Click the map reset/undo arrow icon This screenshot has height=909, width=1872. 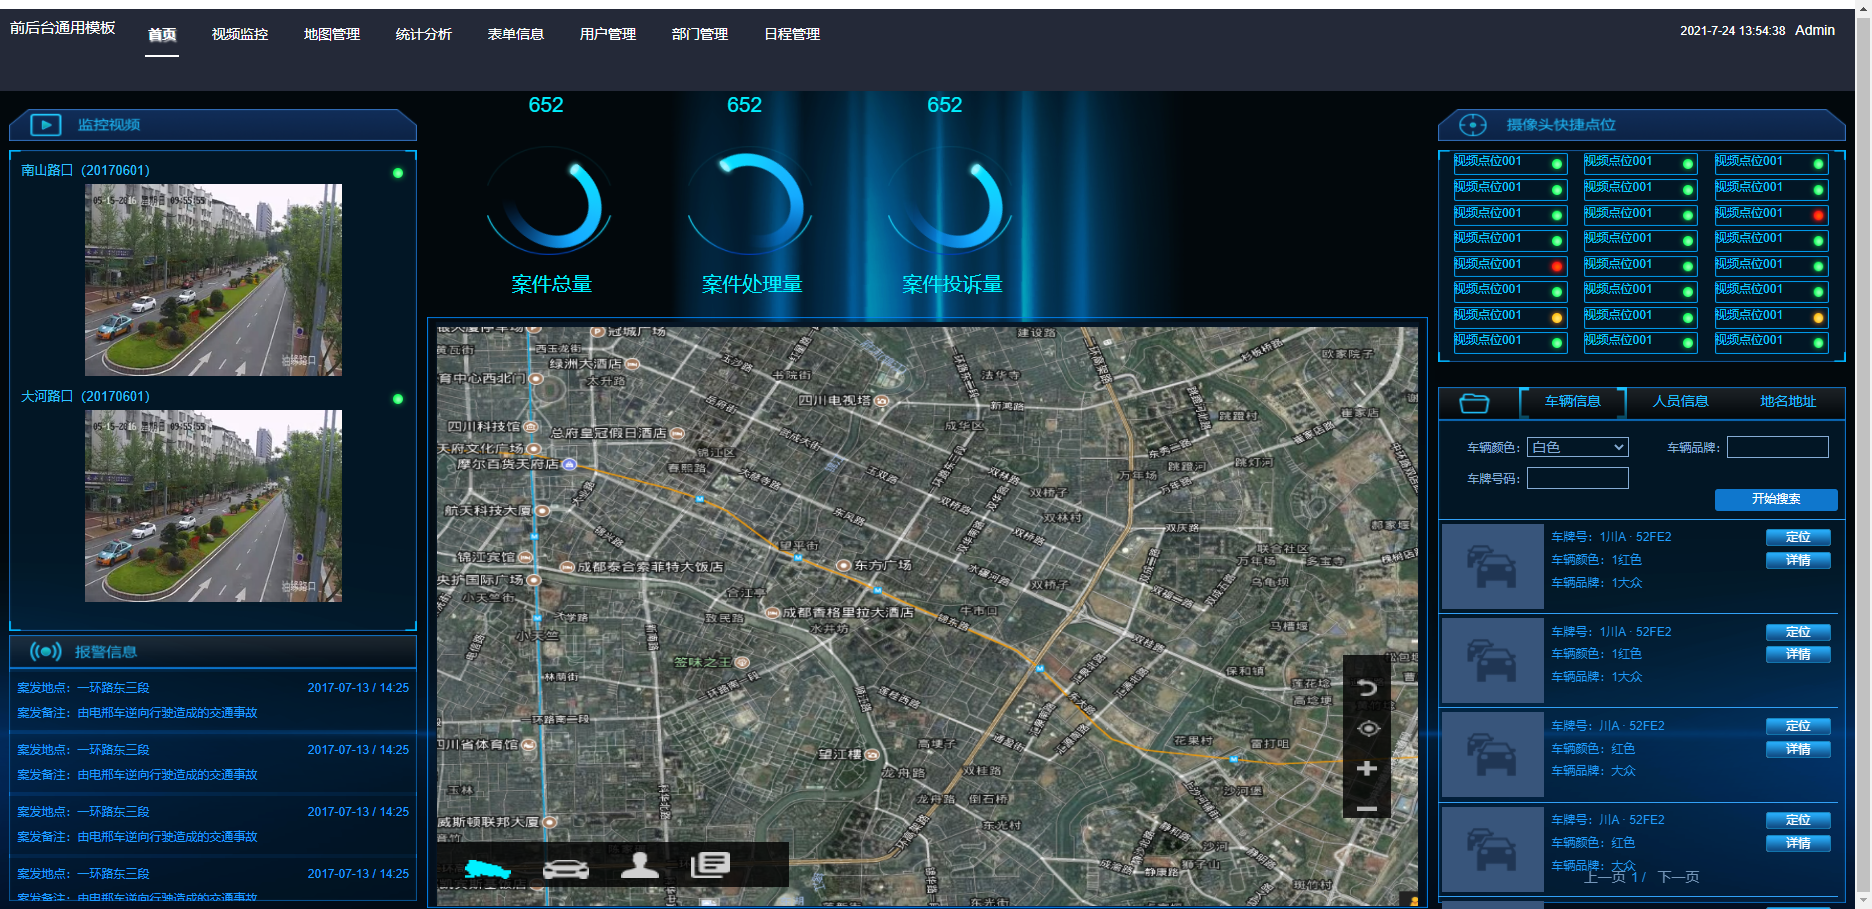1367,687
